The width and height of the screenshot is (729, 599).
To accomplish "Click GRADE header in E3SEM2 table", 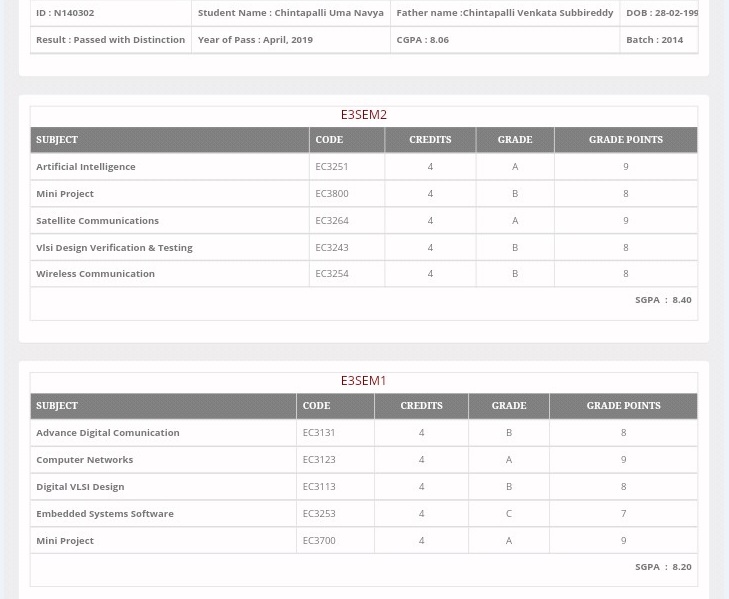I will [515, 140].
